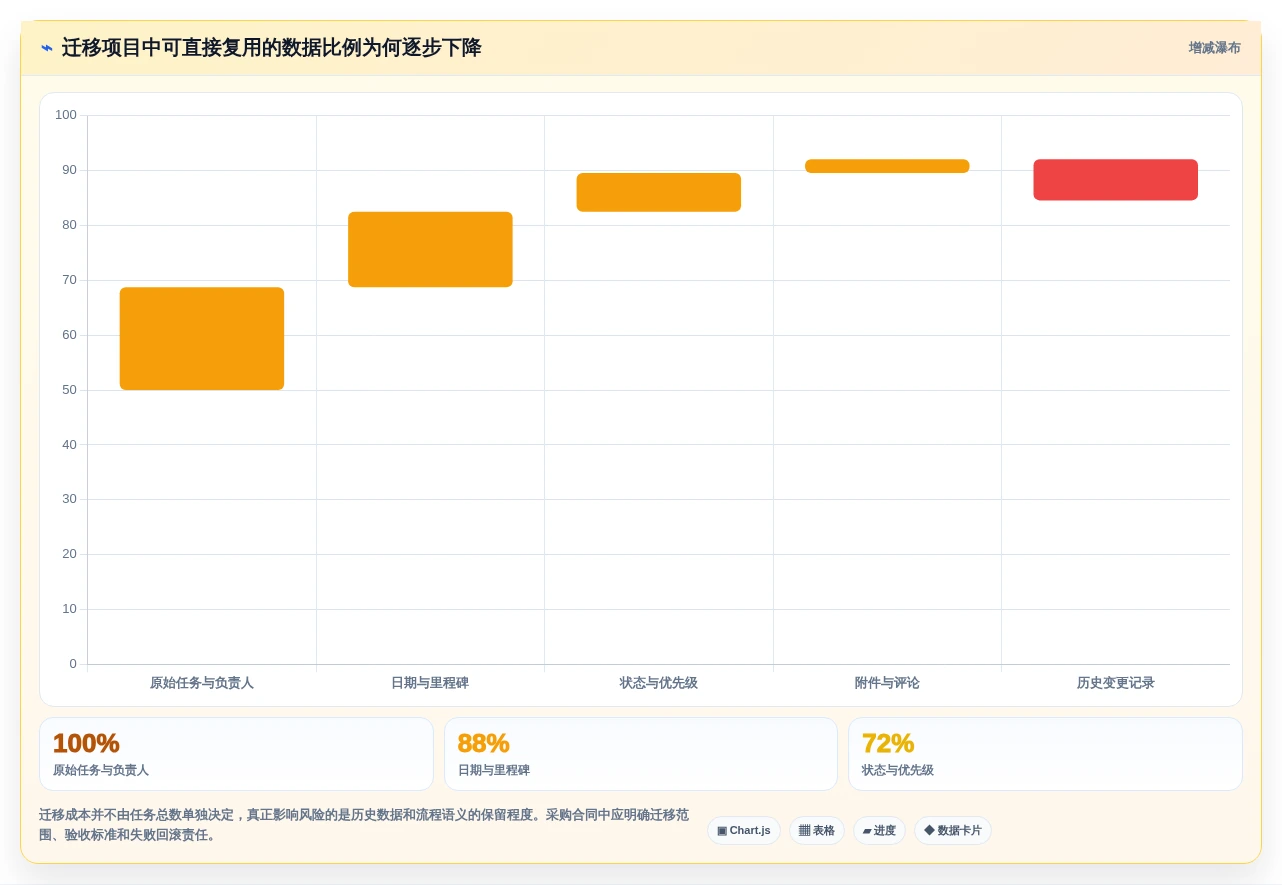Image resolution: width=1282 pixels, height=885 pixels.
Task: Select the 日期与里程碑 waterfall bar
Action: coord(430,250)
